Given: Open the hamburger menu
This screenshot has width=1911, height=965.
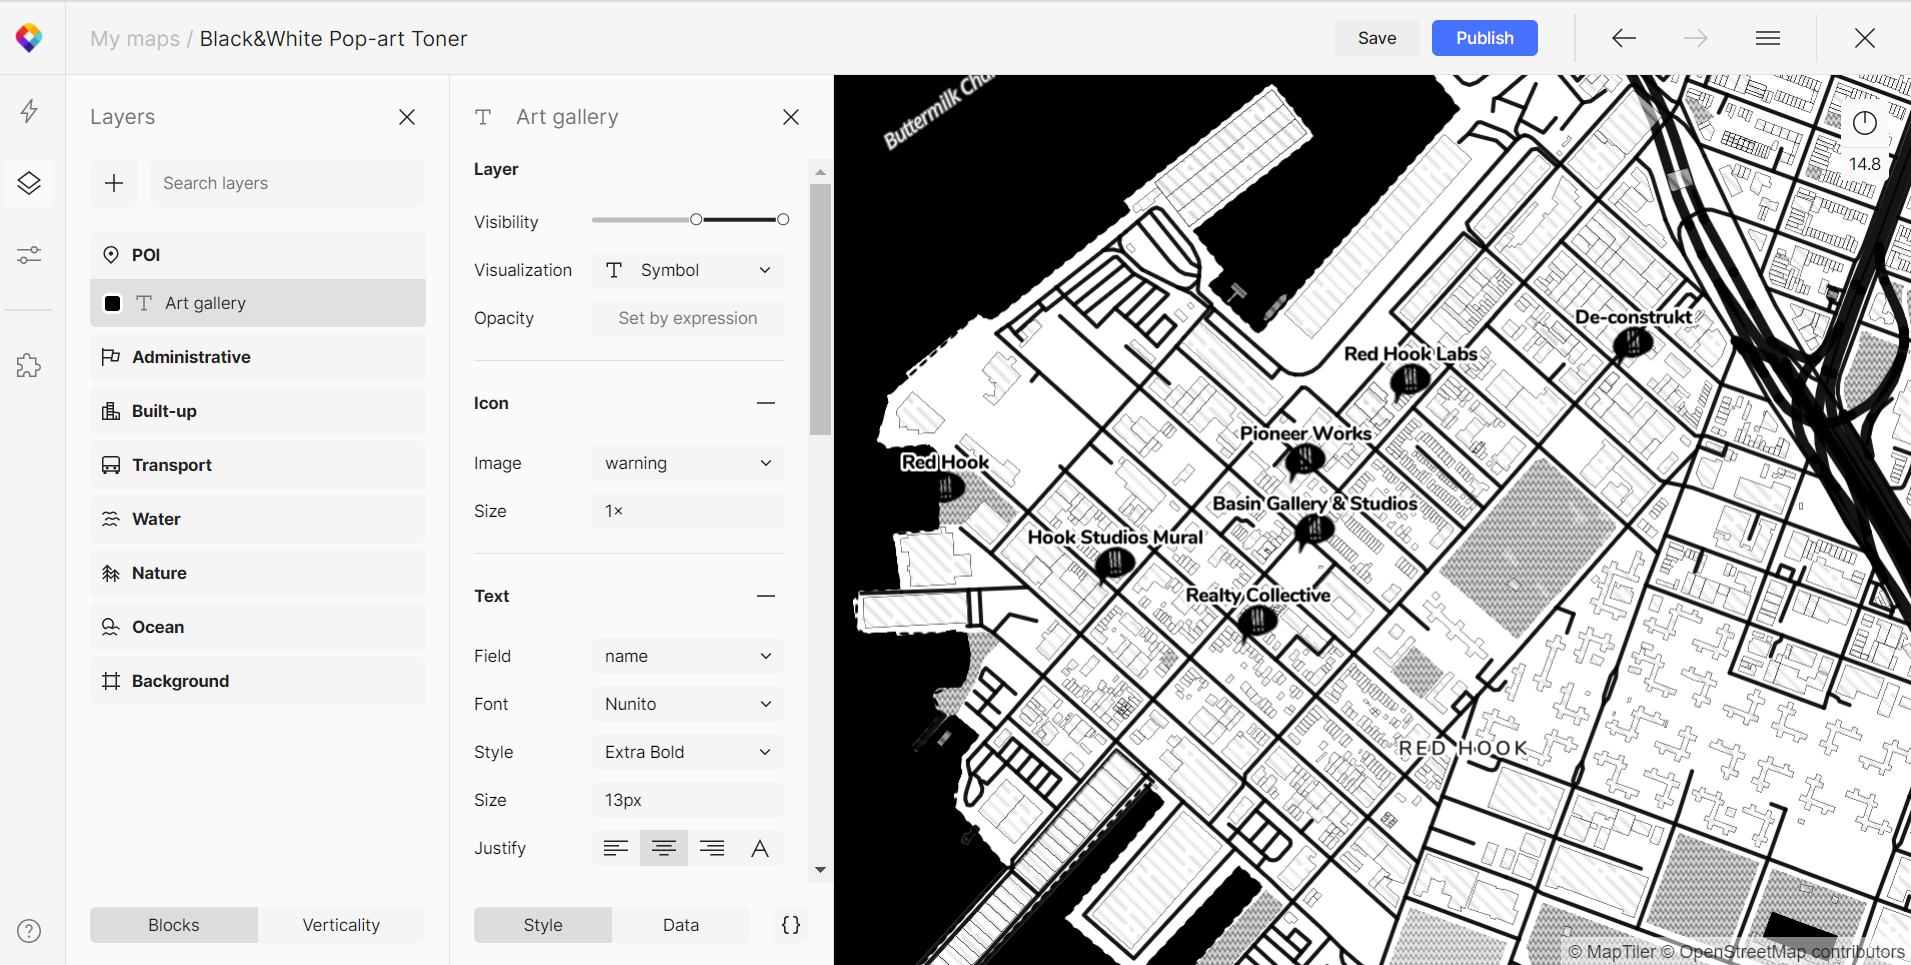Looking at the screenshot, I should tap(1767, 38).
